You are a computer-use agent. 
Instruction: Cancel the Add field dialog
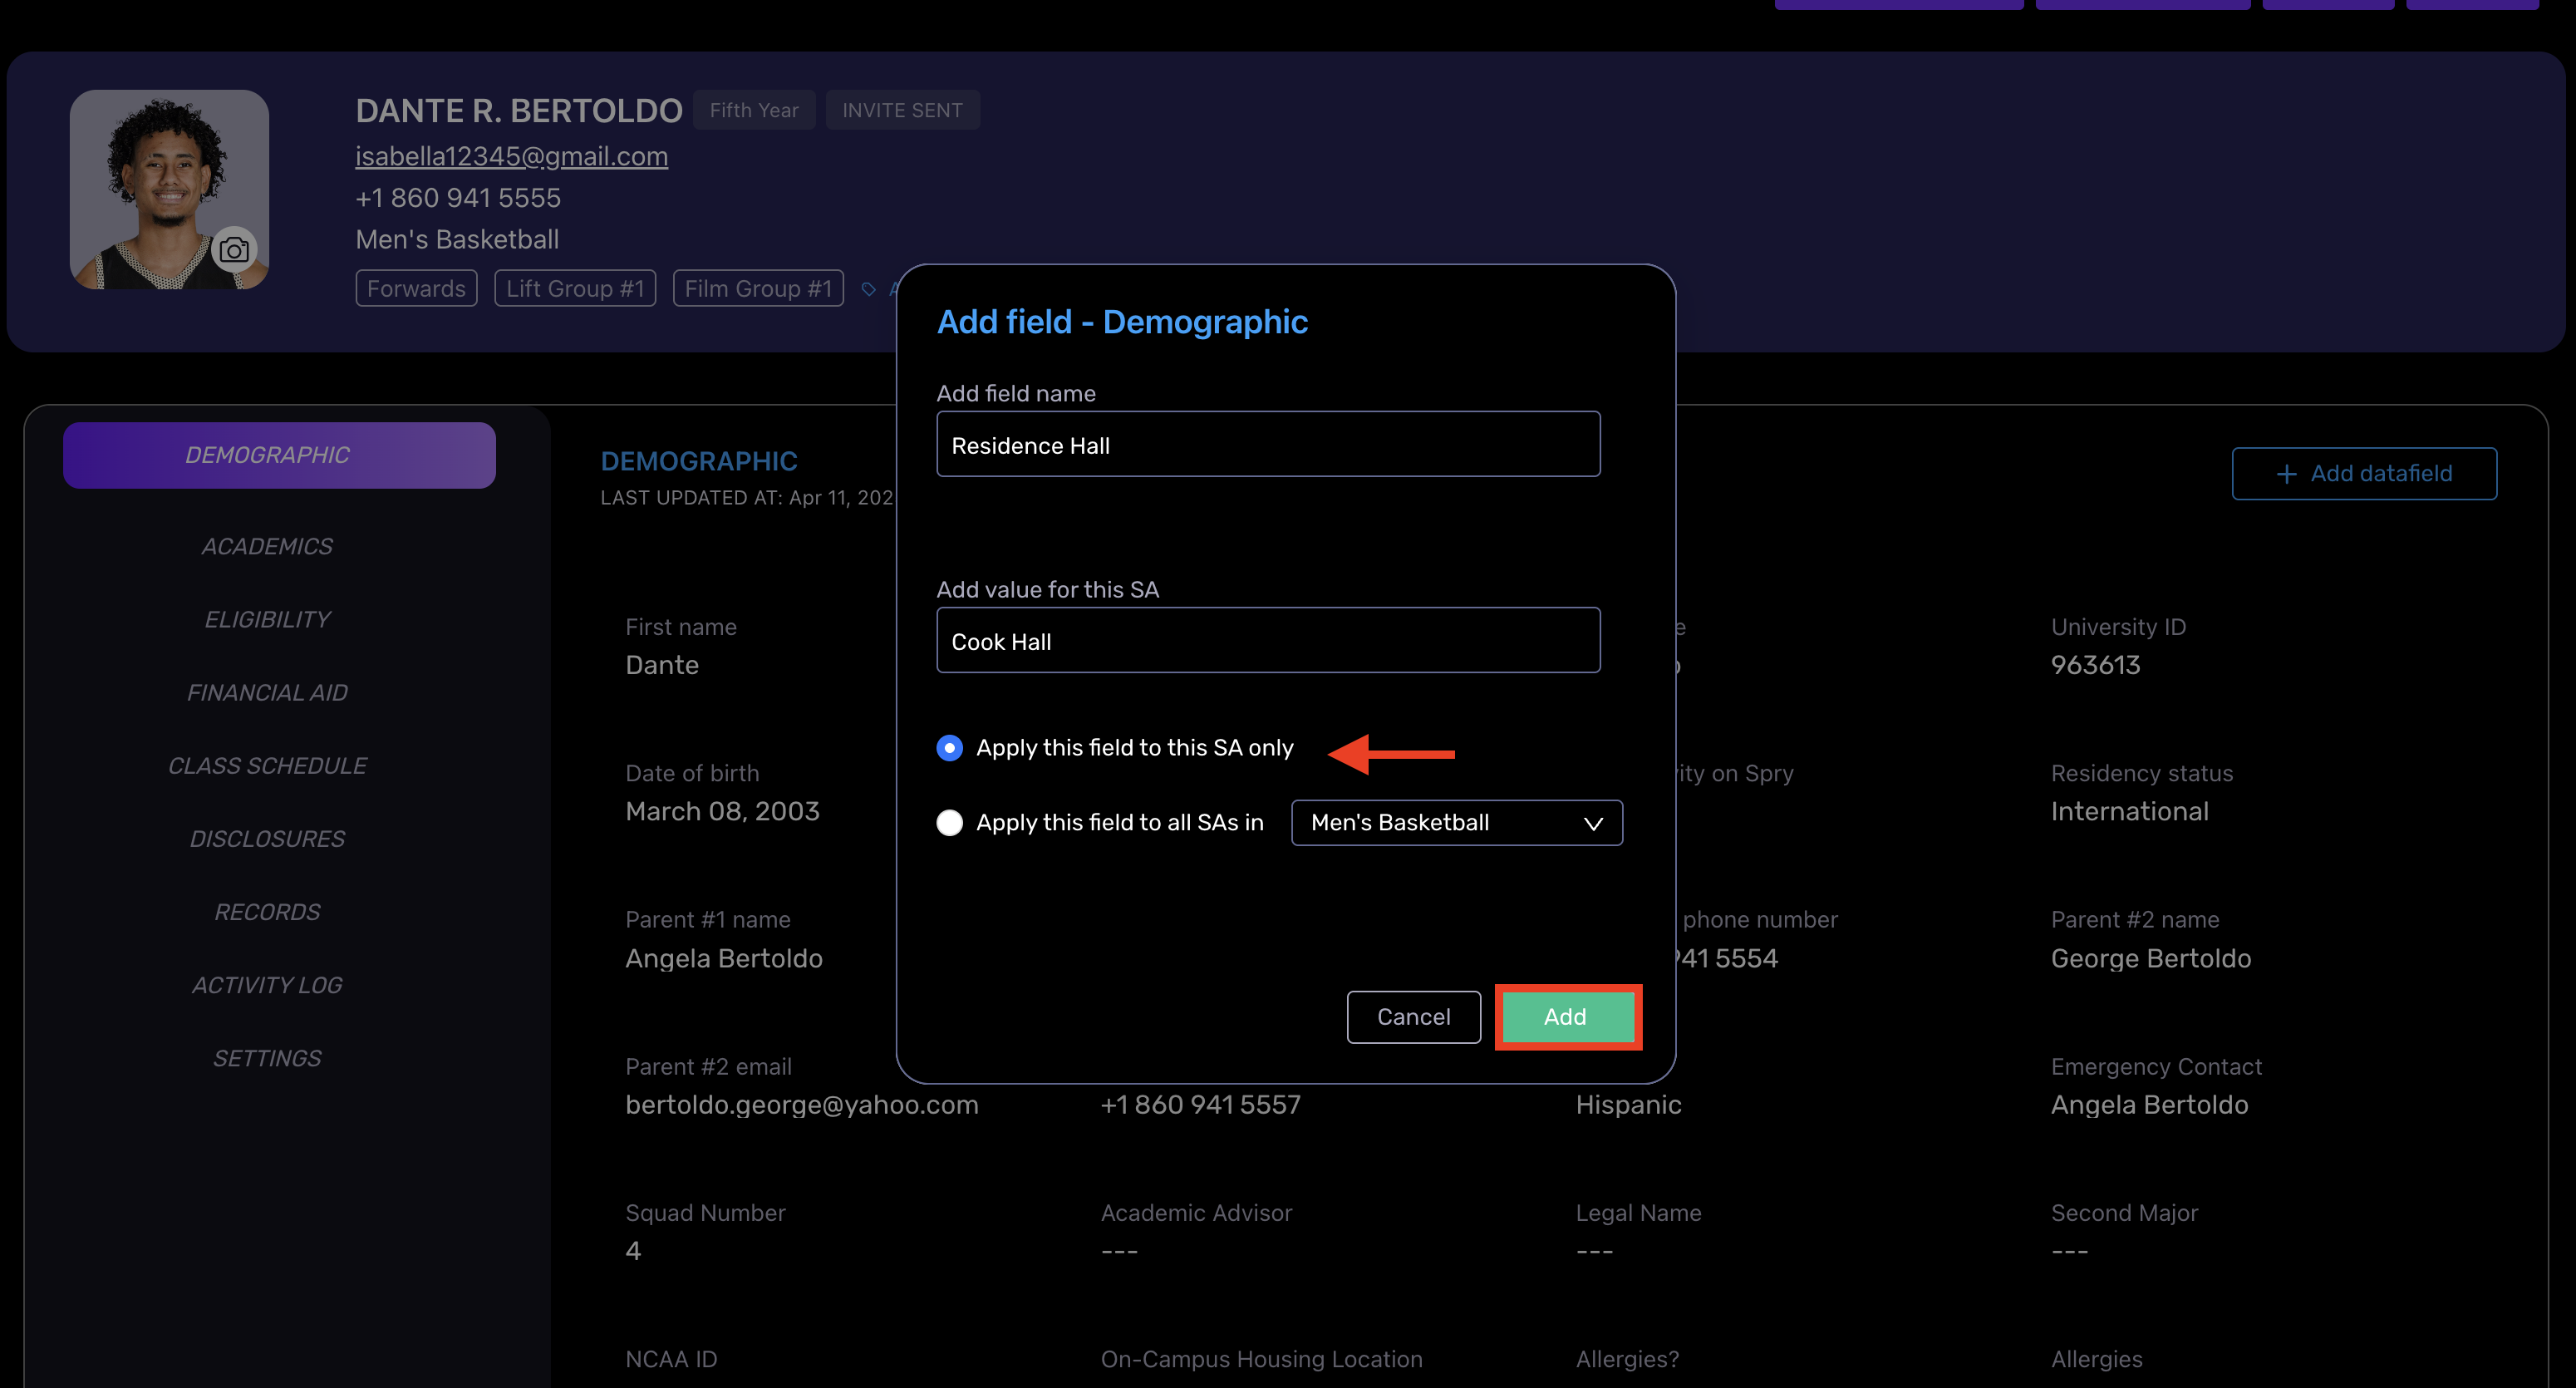coord(1413,1017)
